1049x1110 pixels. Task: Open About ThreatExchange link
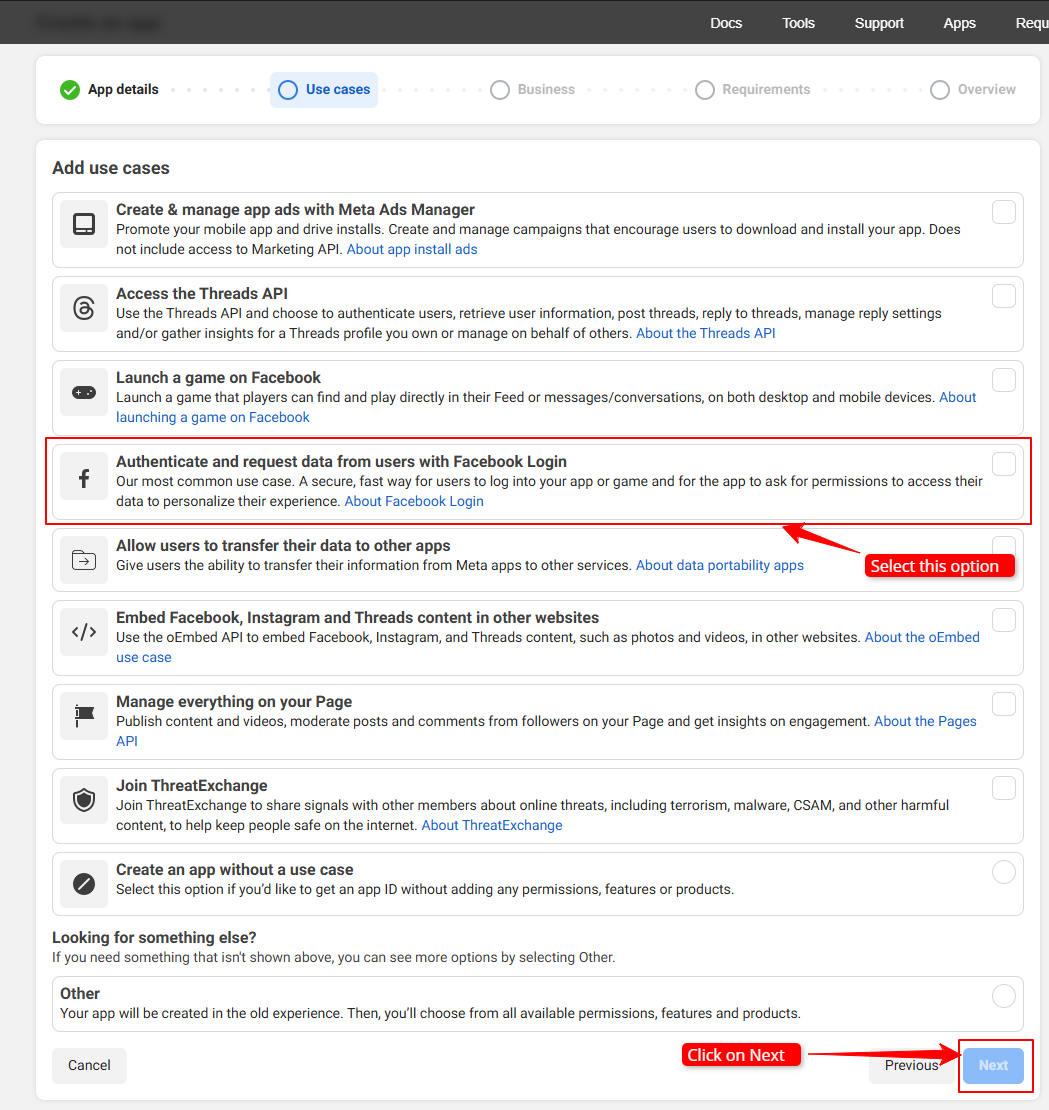point(492,825)
